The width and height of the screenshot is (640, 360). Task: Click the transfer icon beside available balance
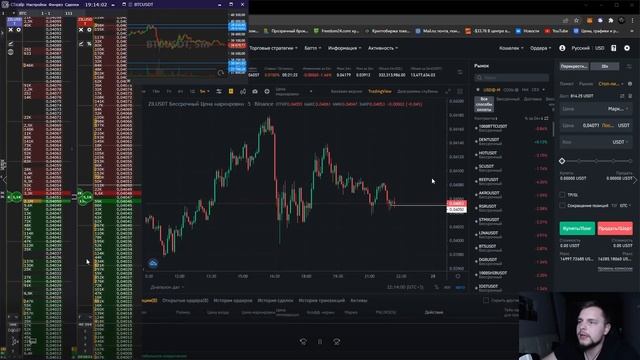point(622,96)
